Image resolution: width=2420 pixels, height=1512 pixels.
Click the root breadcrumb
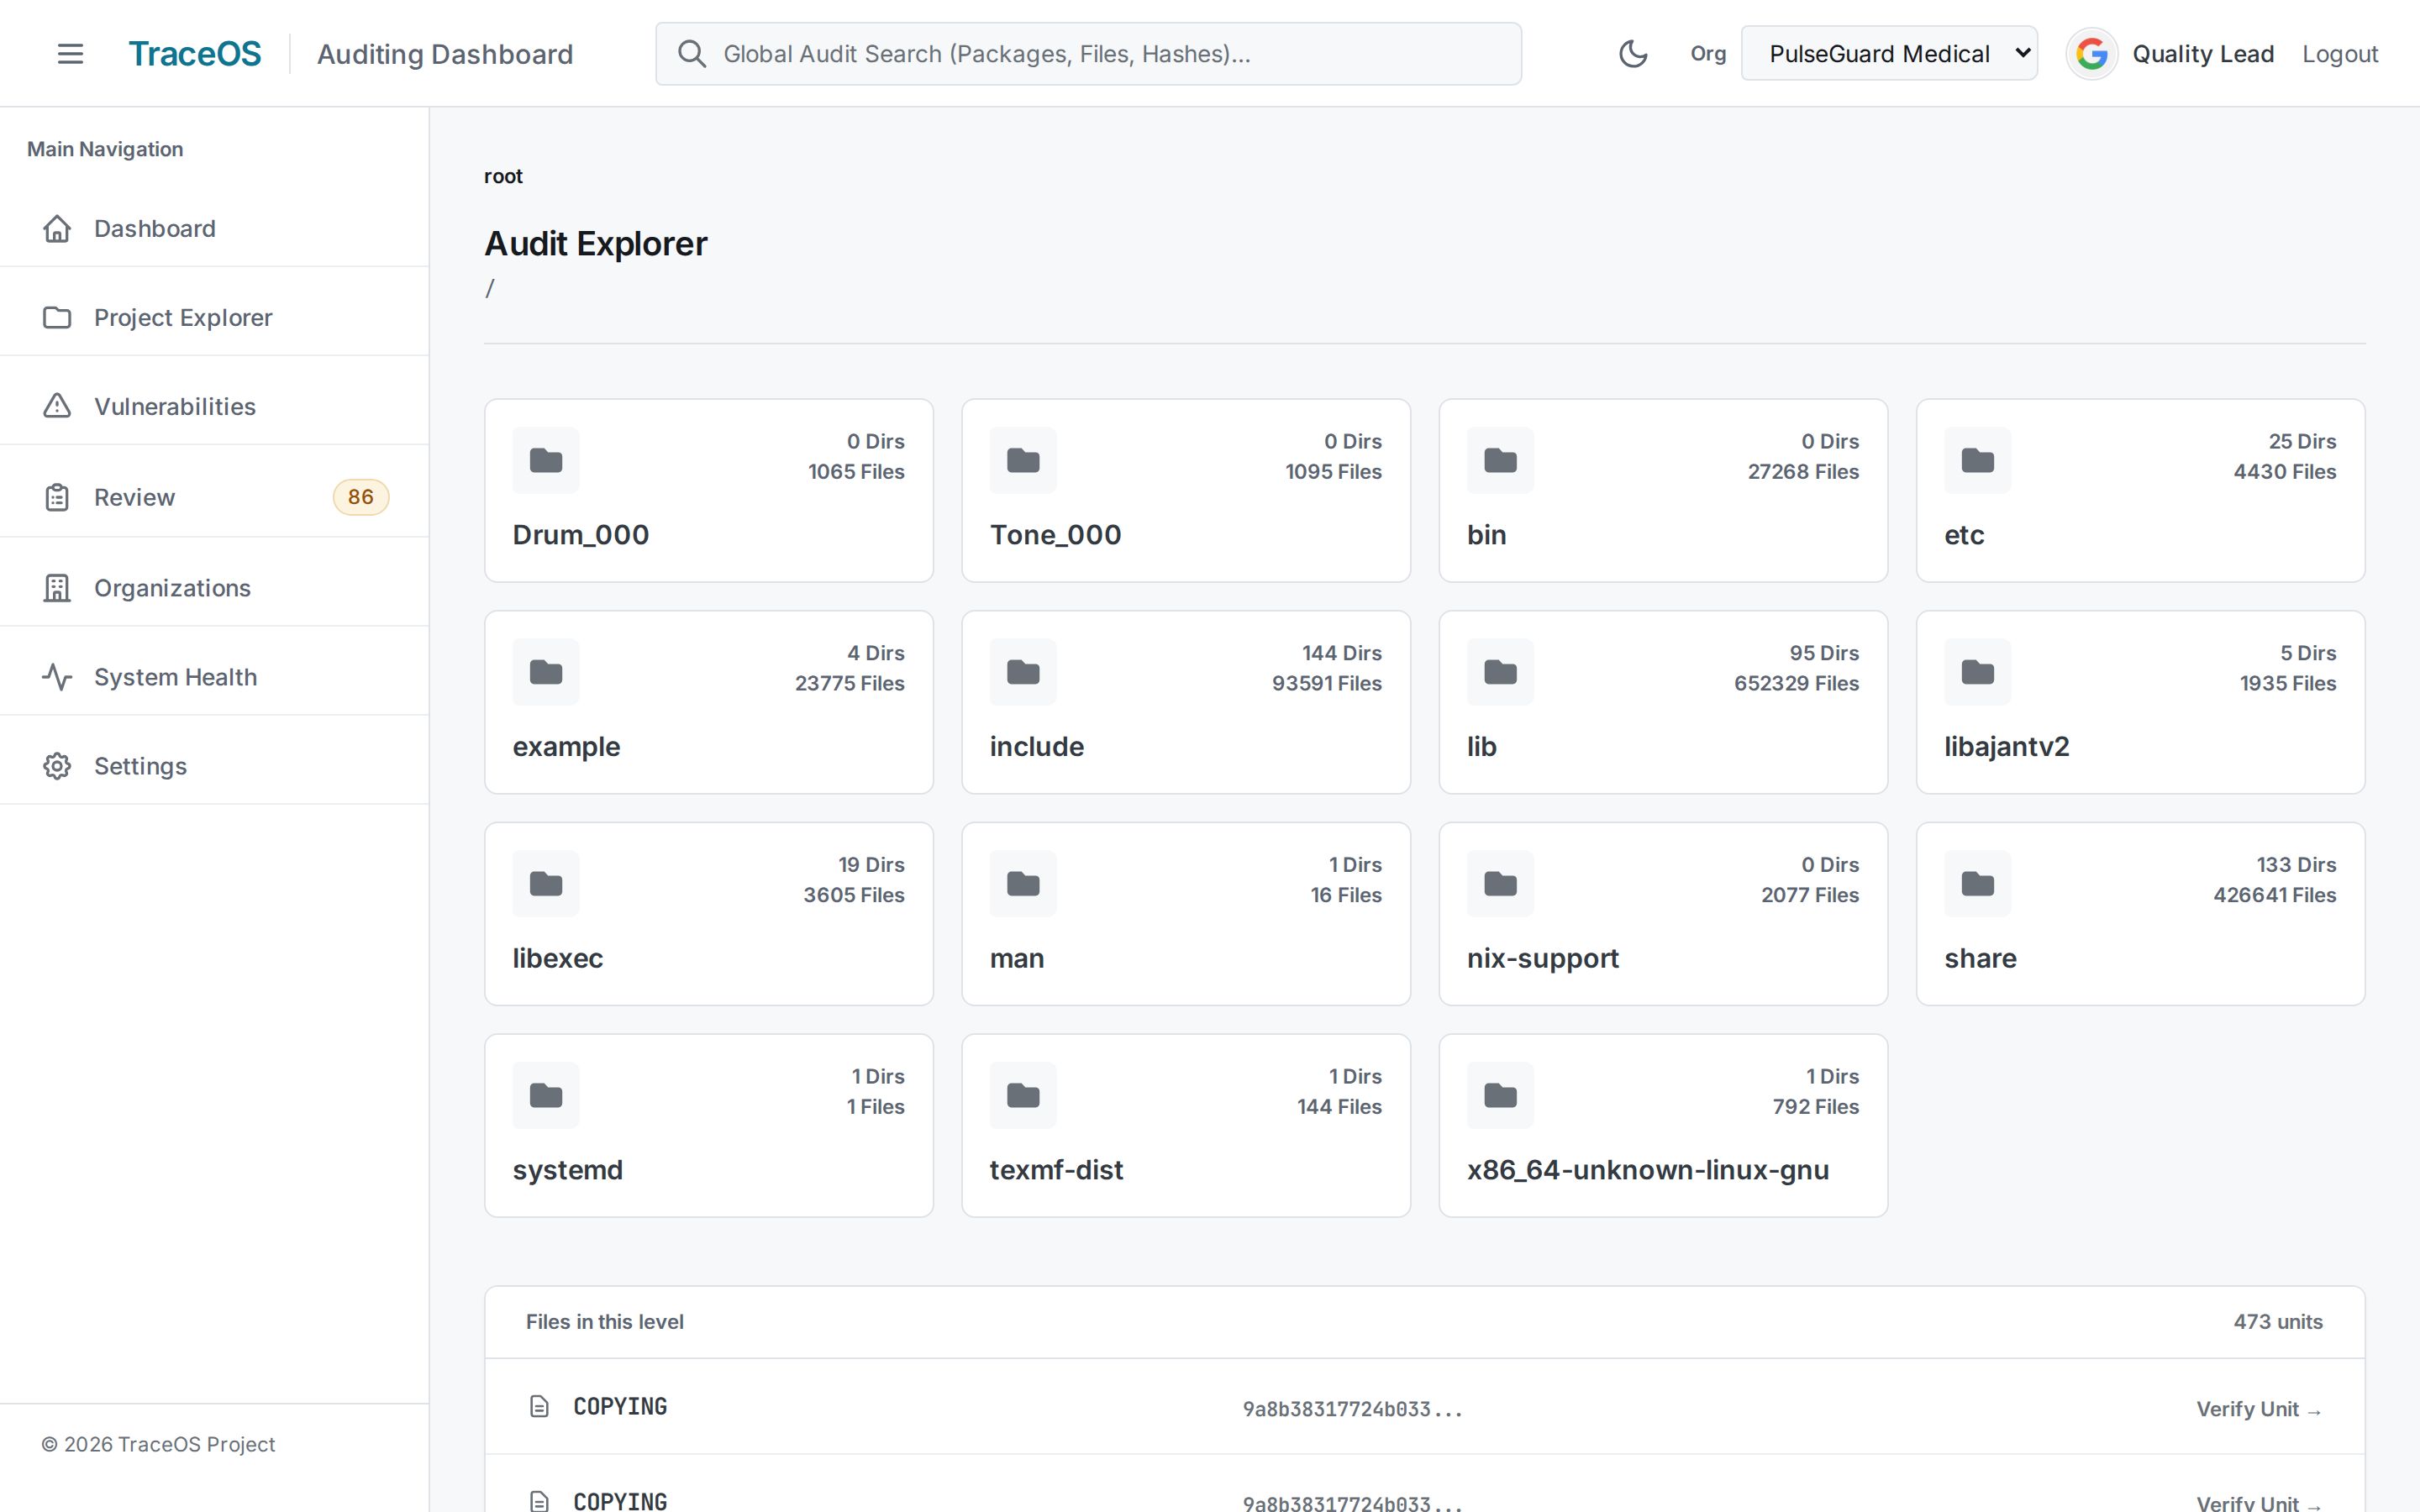tap(503, 176)
